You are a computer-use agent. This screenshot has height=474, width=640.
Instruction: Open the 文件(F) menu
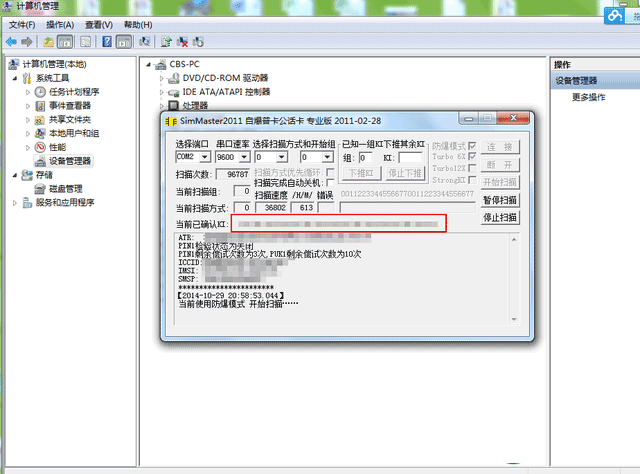(x=22, y=25)
